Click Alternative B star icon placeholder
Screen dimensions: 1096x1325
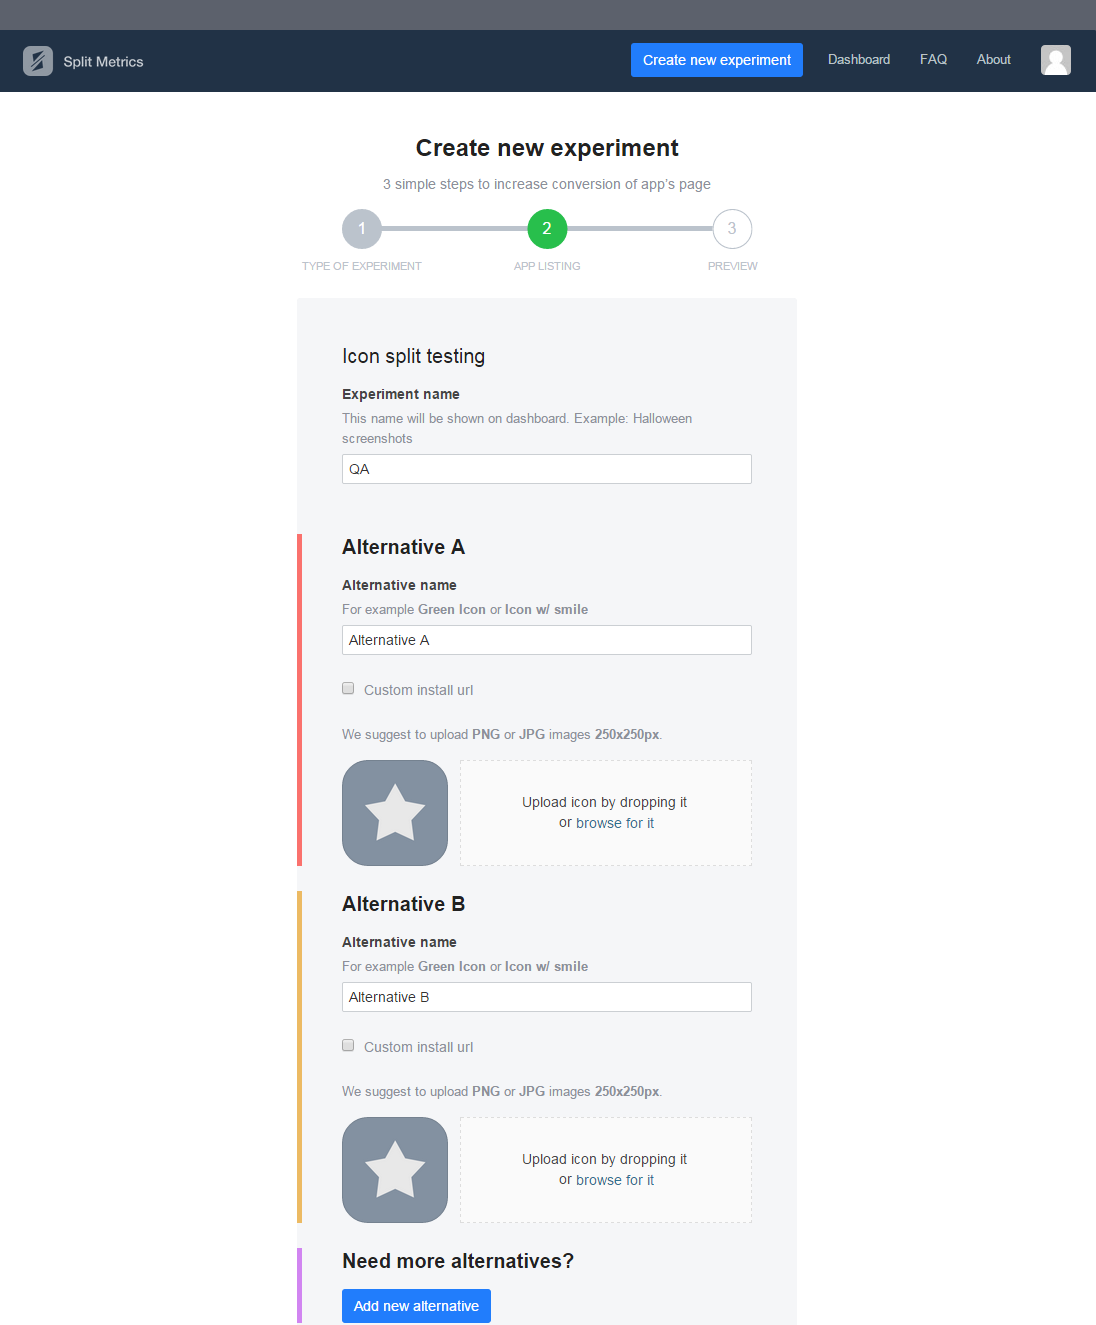click(395, 1170)
